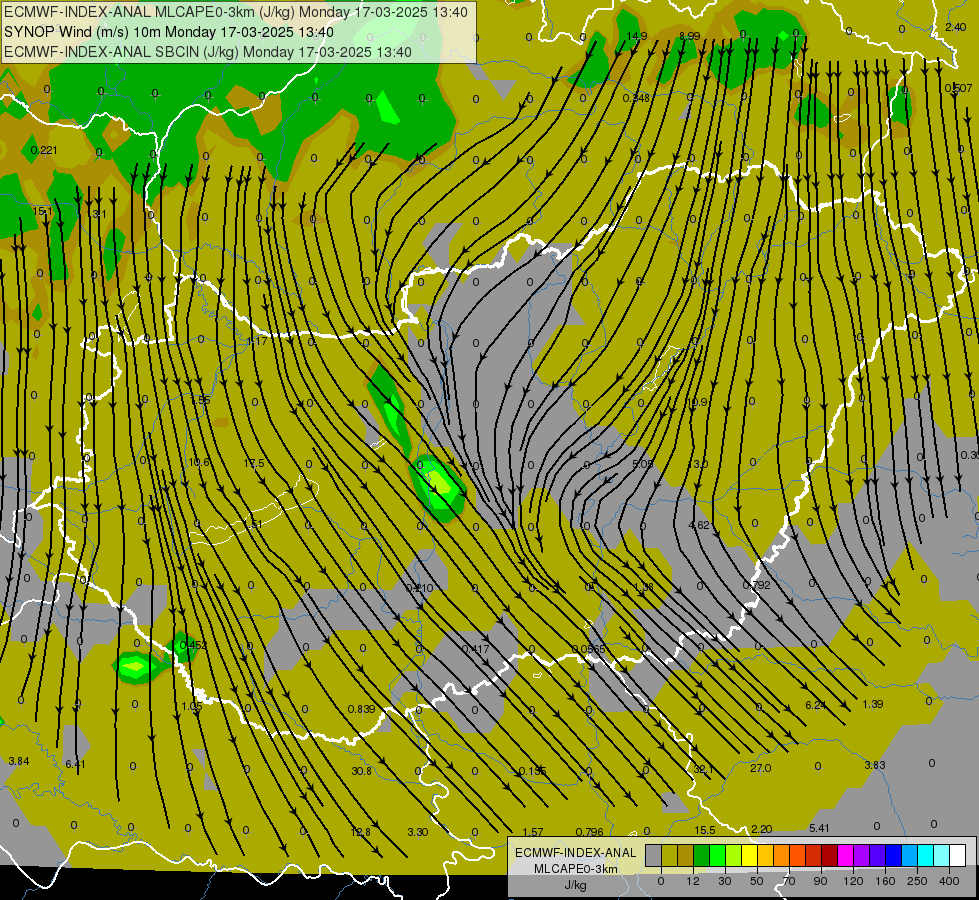Screen dimensions: 979x900
Task: Click the legend scale value 250
Action: pyautogui.click(x=917, y=881)
